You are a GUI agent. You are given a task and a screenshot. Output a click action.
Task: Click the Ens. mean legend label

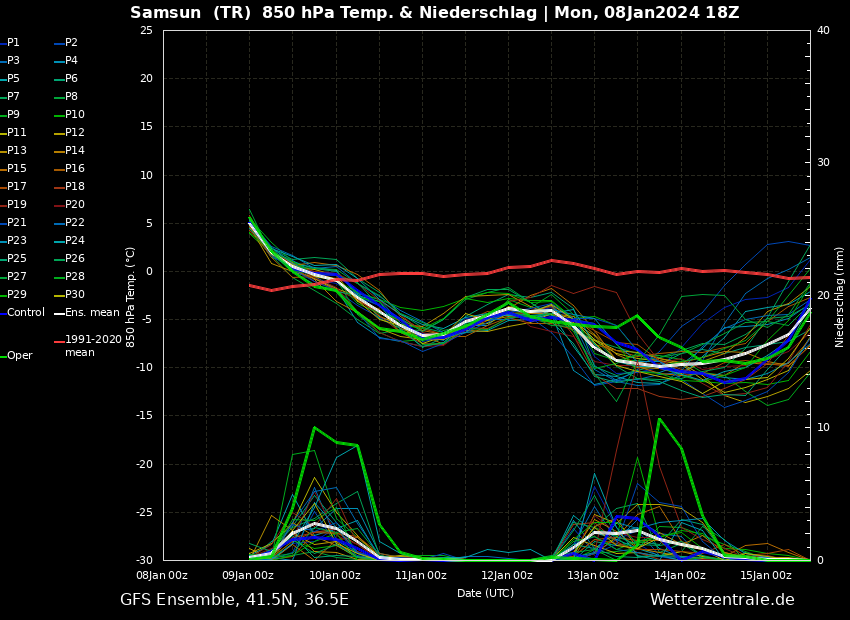coord(92,312)
